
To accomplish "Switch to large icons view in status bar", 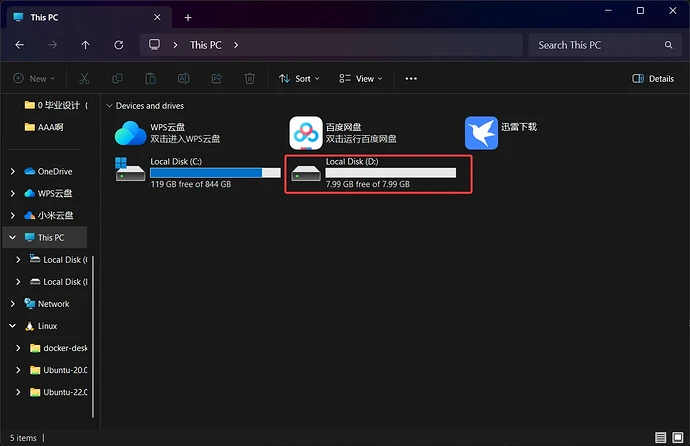I will coord(677,438).
